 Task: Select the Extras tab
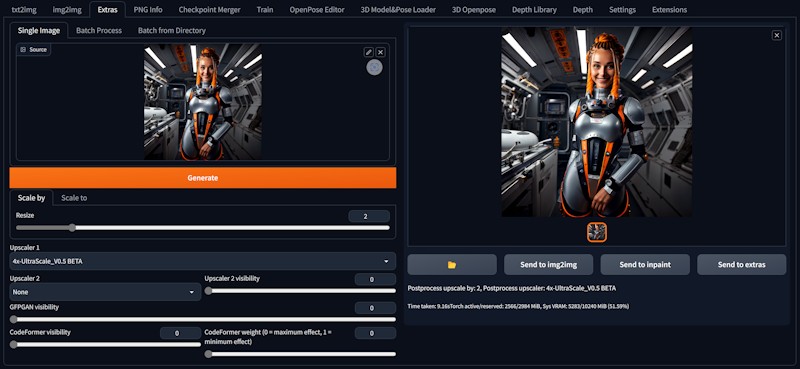[107, 10]
